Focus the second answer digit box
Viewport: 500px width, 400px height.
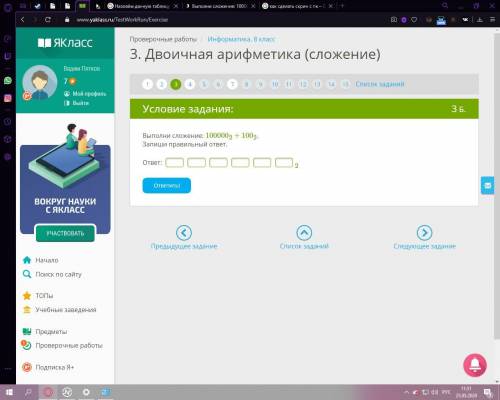coord(197,163)
